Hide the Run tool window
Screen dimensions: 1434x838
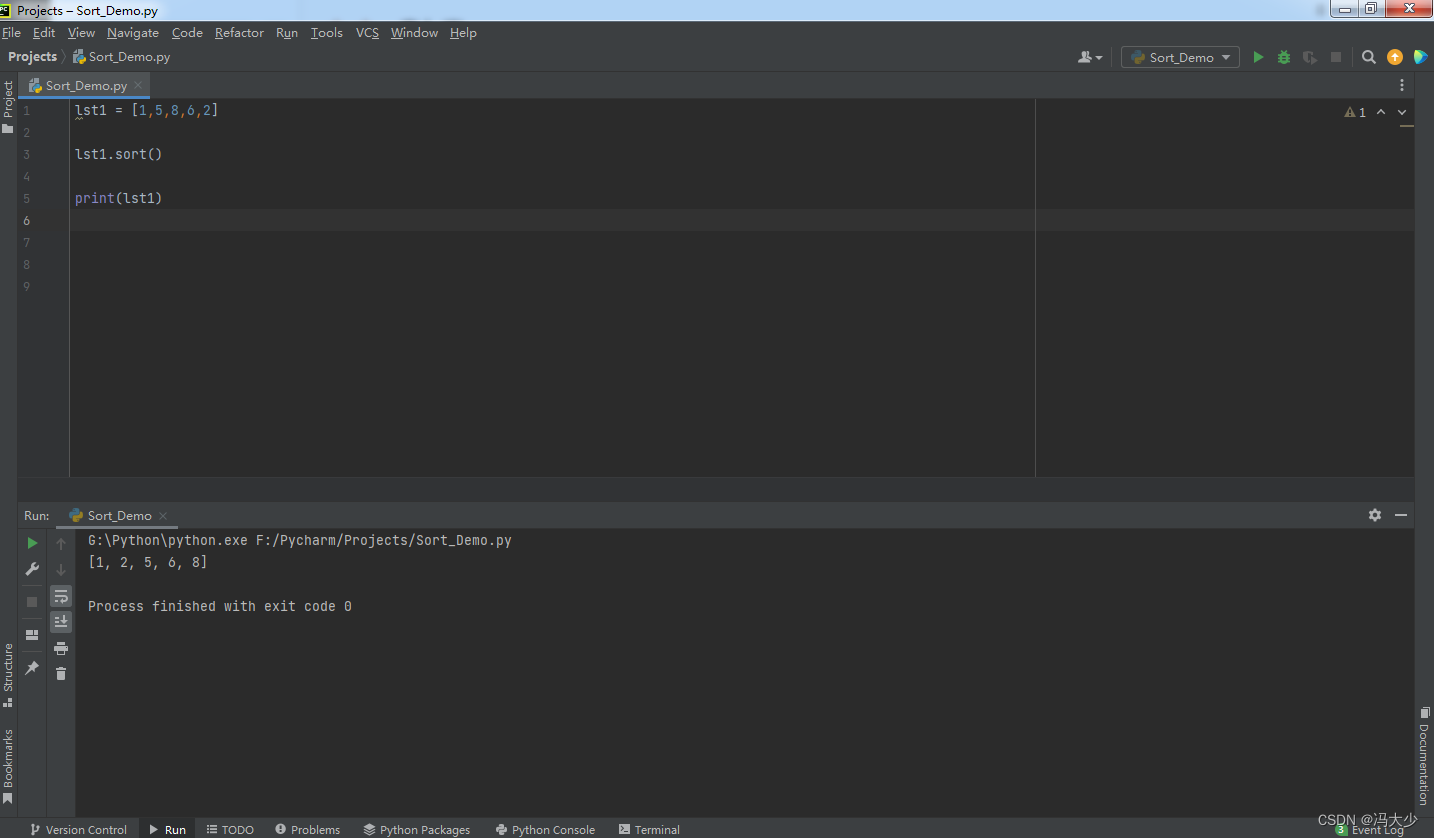(1401, 515)
